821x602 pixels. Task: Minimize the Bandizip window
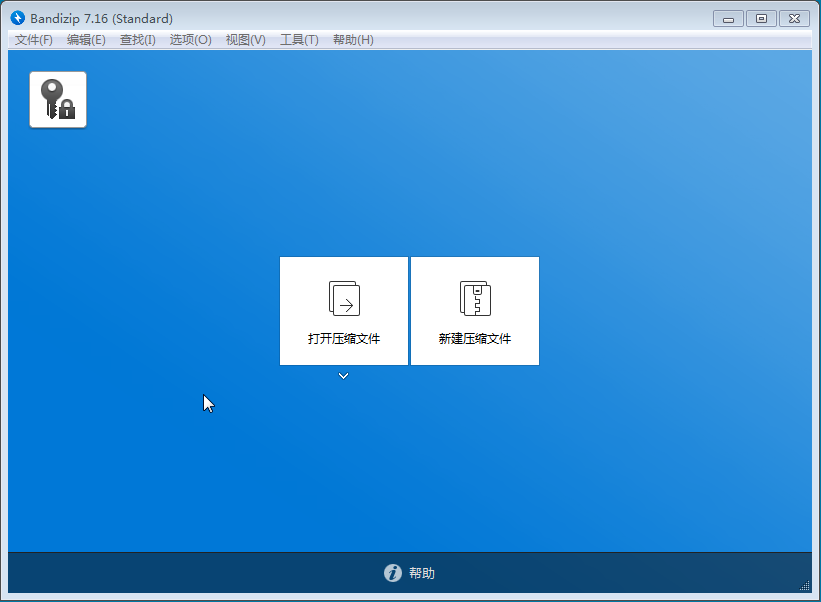(728, 18)
